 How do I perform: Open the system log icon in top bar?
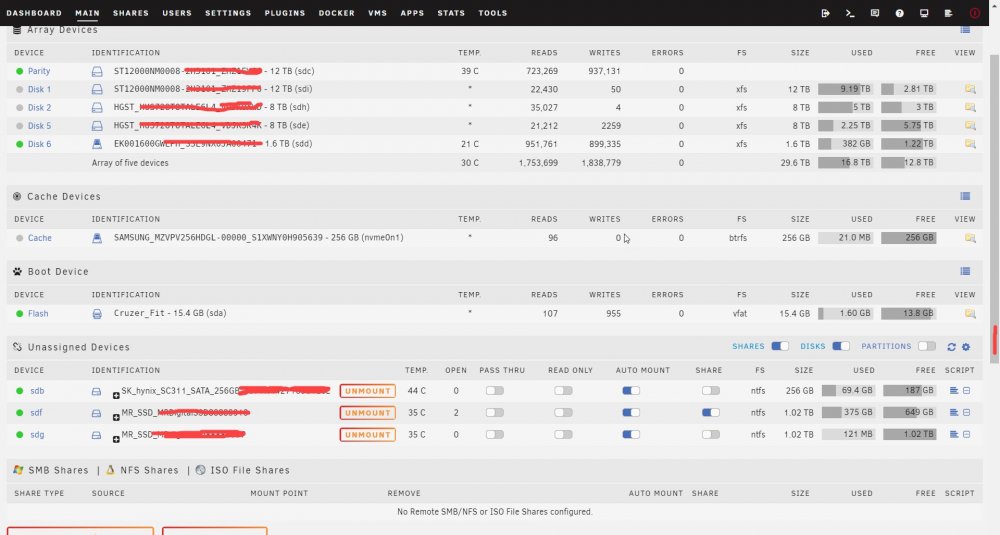point(948,13)
